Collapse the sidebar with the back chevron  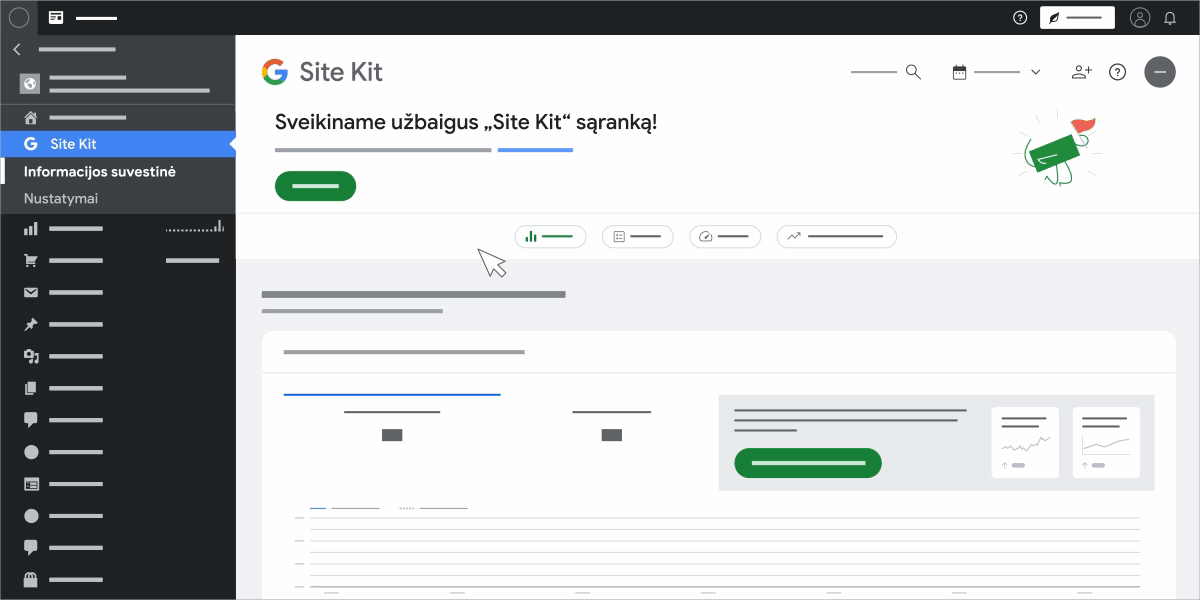pyautogui.click(x=16, y=48)
